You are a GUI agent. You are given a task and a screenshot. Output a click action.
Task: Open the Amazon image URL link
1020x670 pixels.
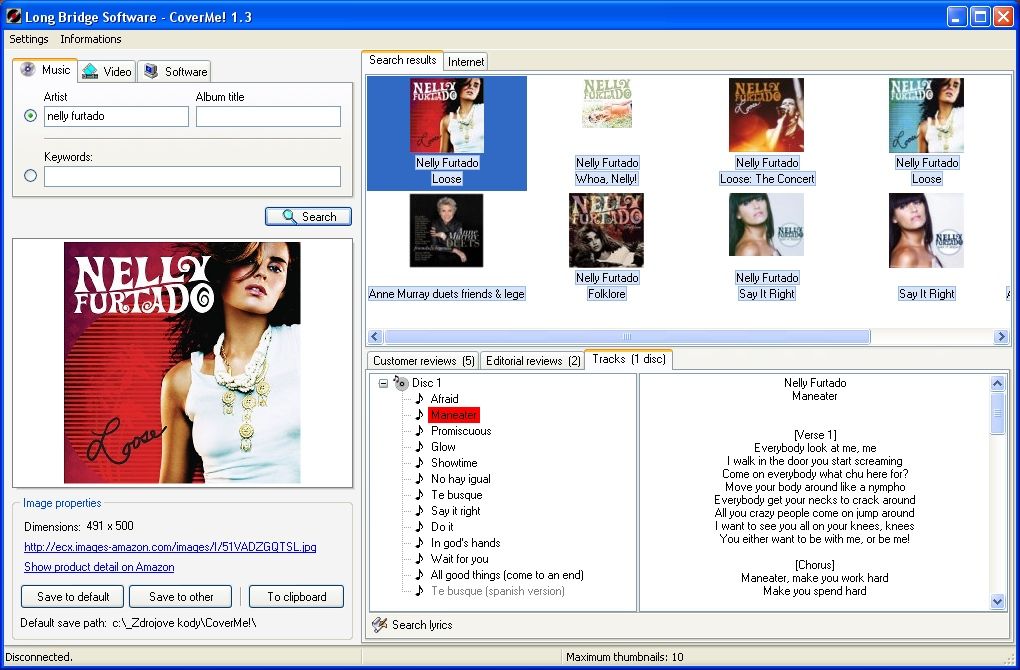170,547
